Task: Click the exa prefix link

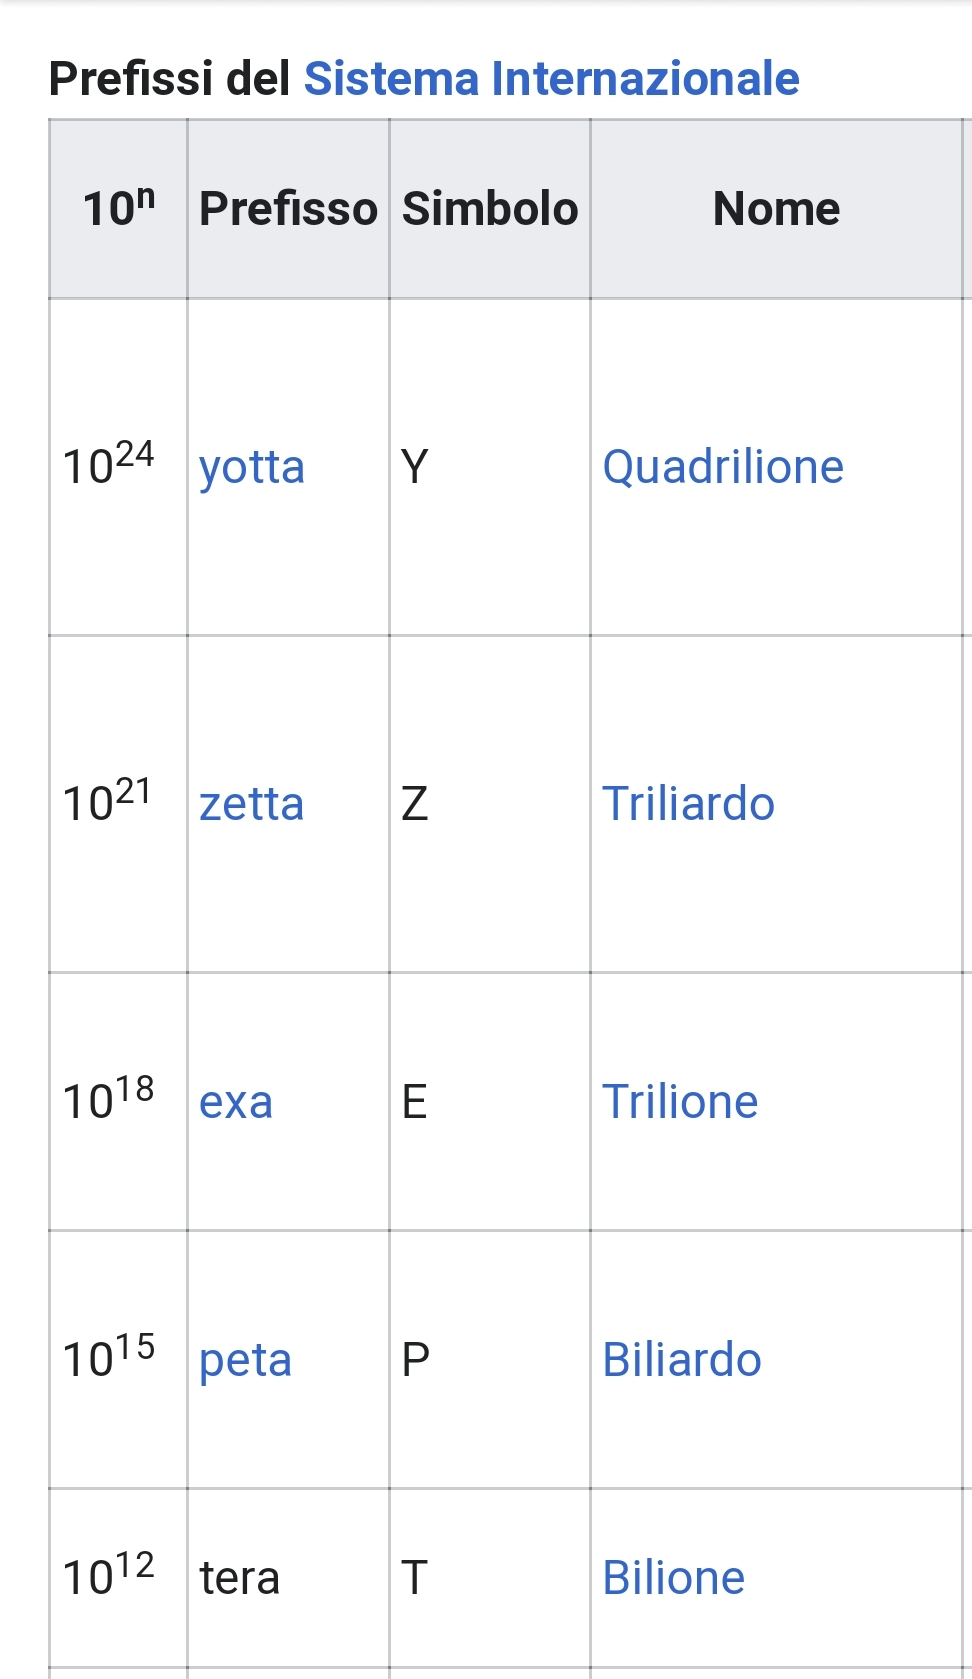Action: coord(236,1102)
